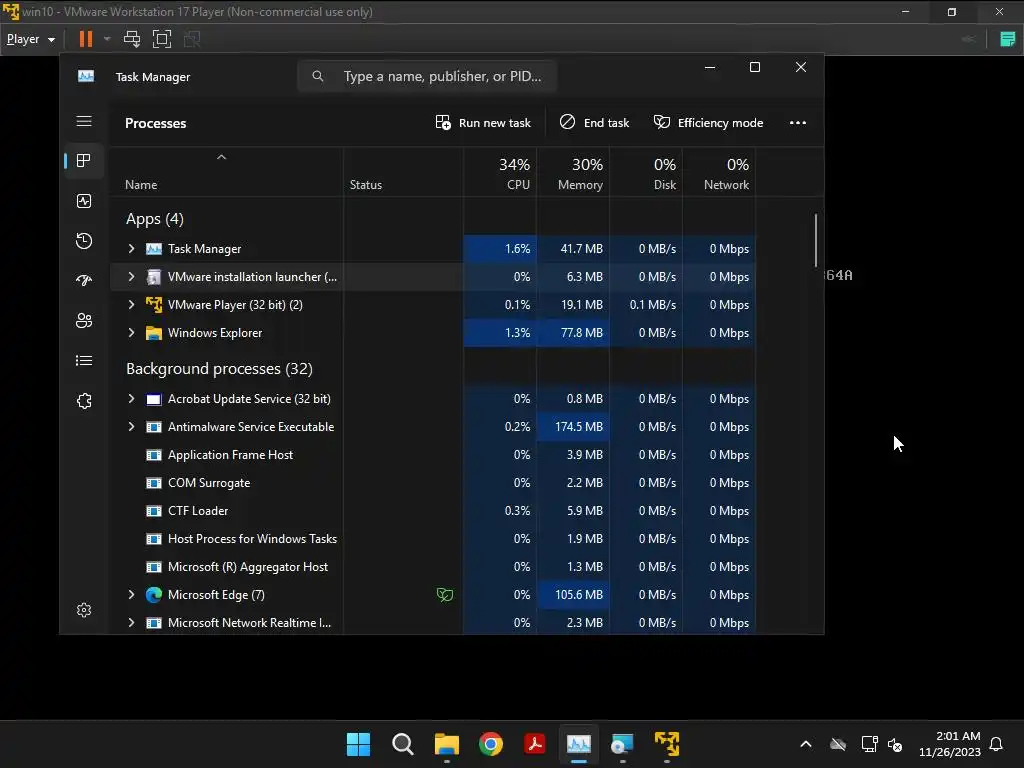This screenshot has height=768, width=1024.
Task: Select Host Process for Windows Tasks
Action: point(432,539)
